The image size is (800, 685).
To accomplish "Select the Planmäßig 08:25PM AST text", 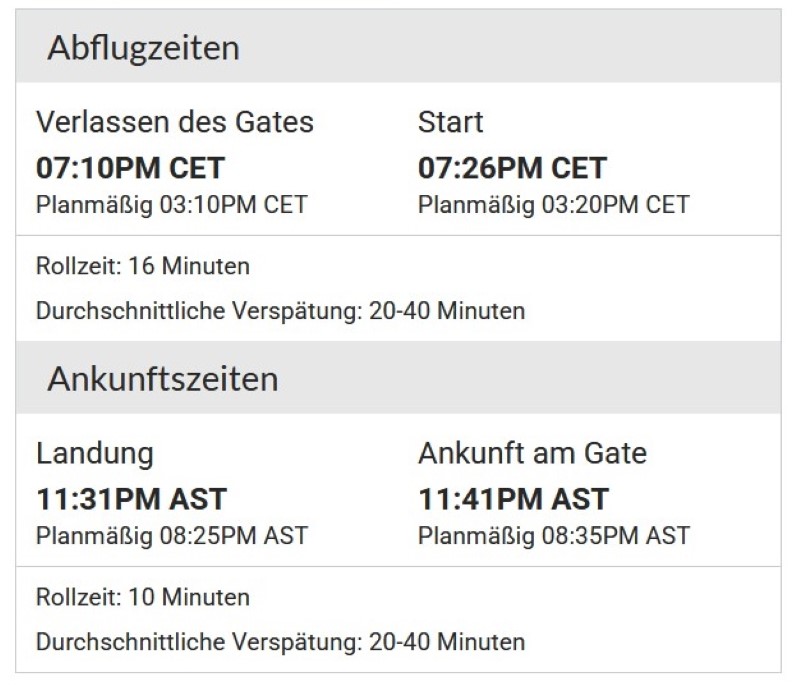I will point(171,535).
